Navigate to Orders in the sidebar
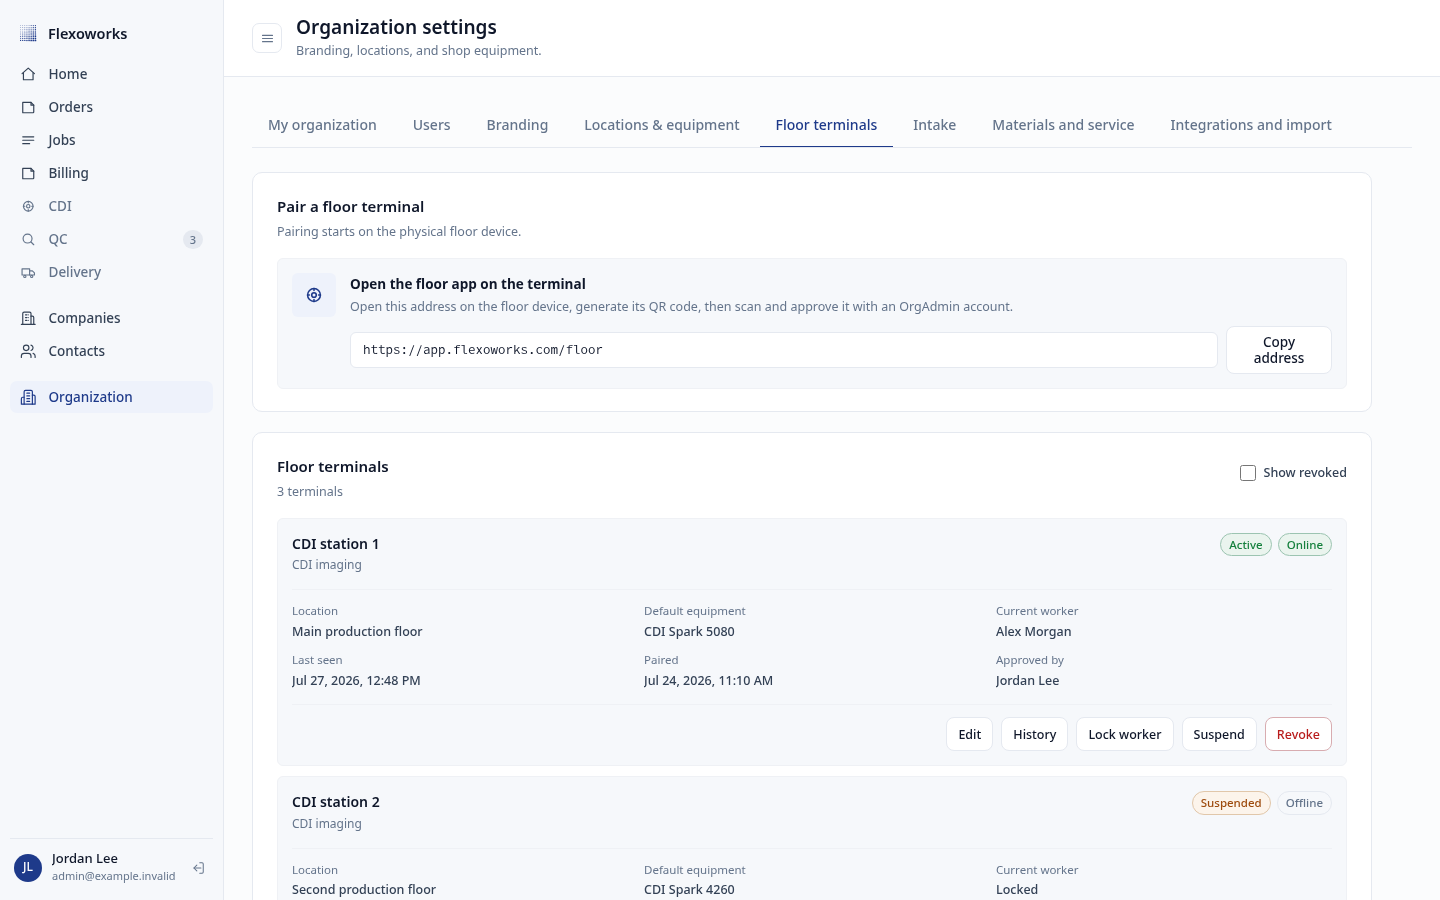1440x900 pixels. [x=112, y=107]
